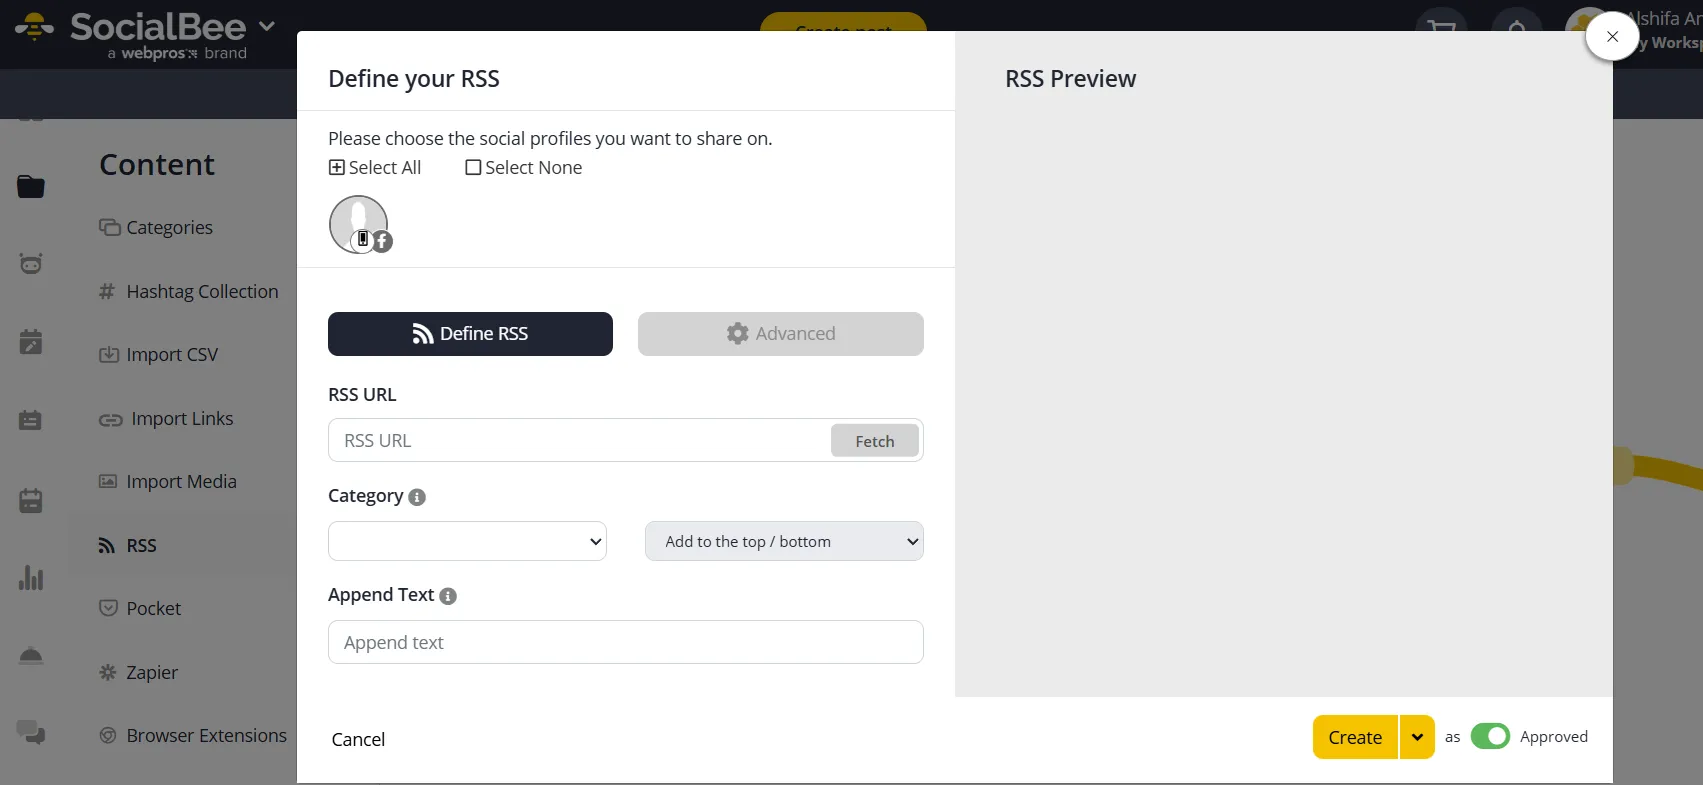Check the Select None box

point(474,168)
